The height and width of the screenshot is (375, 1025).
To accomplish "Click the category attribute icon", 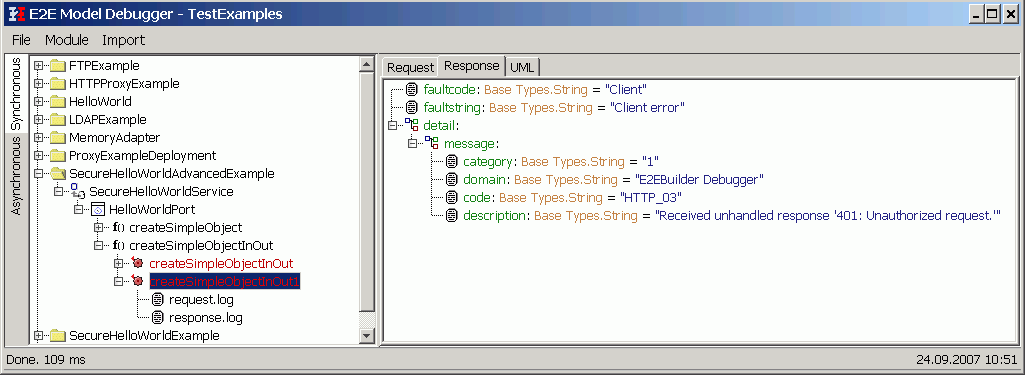I will pos(452,161).
